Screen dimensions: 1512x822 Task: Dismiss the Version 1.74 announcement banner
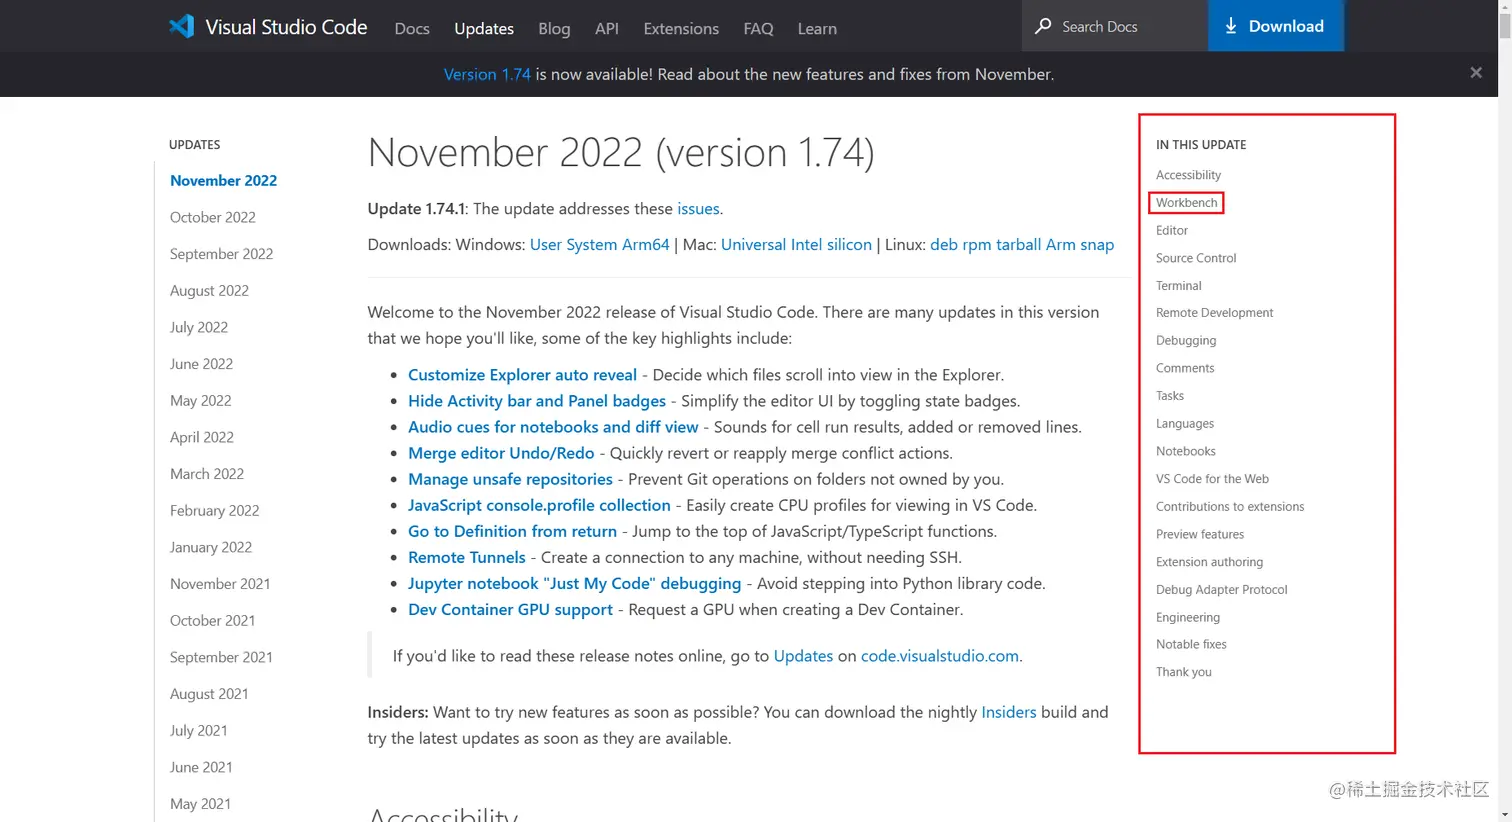1476,73
